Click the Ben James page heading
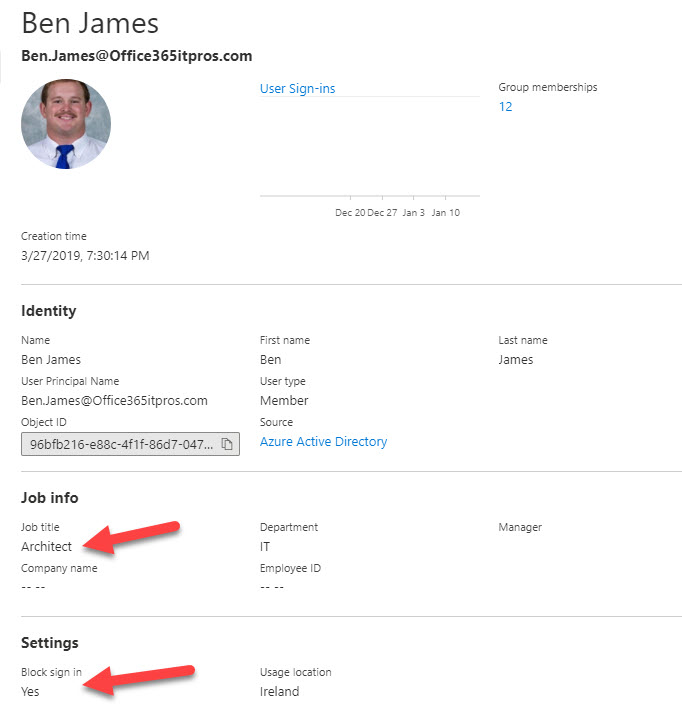The image size is (682, 711). [x=90, y=23]
